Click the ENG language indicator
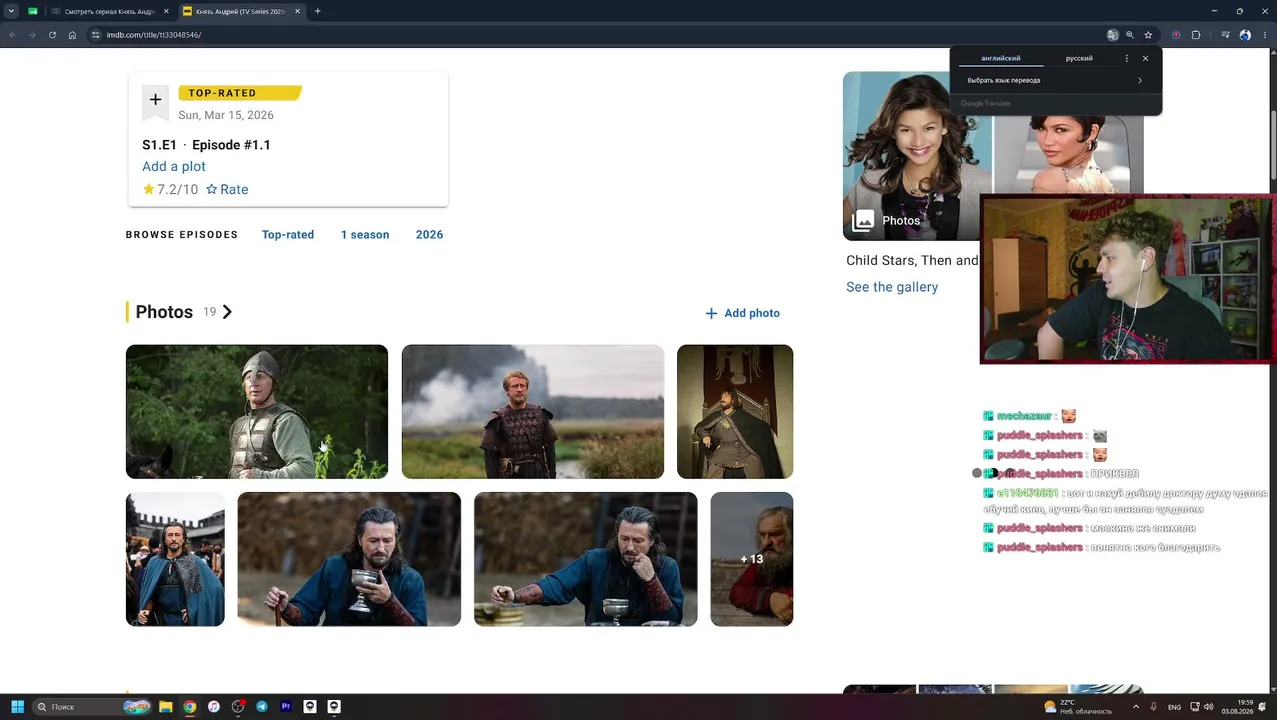 pos(1175,707)
